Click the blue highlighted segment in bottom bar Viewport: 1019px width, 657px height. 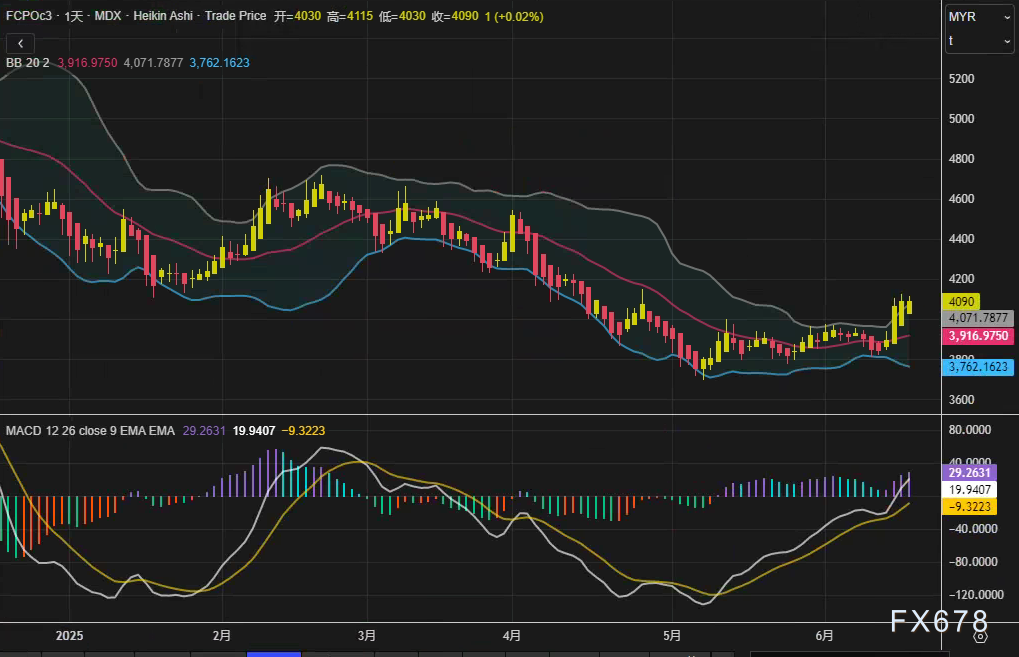(273, 653)
